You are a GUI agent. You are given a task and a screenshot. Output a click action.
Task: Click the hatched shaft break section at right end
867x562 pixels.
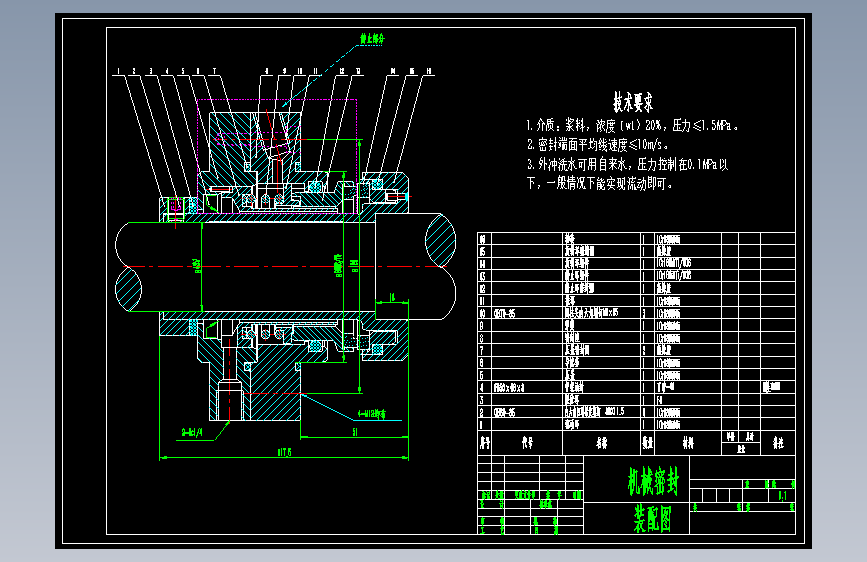(x=441, y=241)
